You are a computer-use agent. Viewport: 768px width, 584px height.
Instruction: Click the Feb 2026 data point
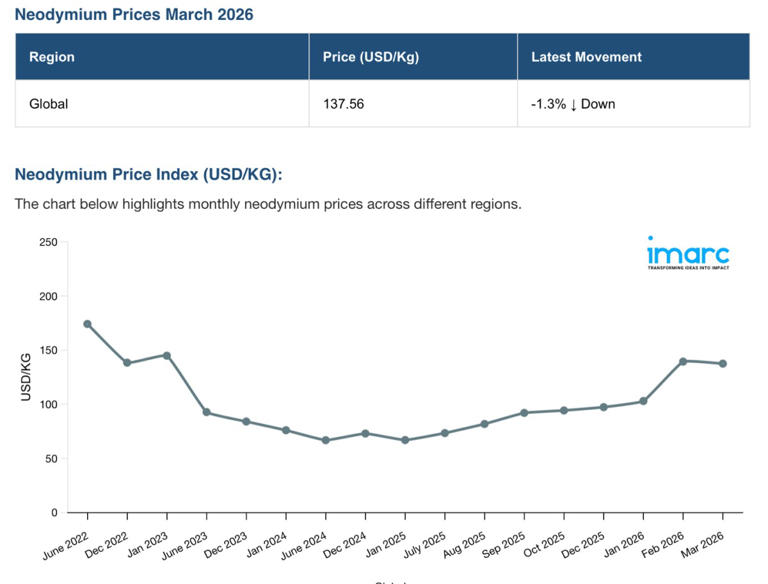coord(683,361)
